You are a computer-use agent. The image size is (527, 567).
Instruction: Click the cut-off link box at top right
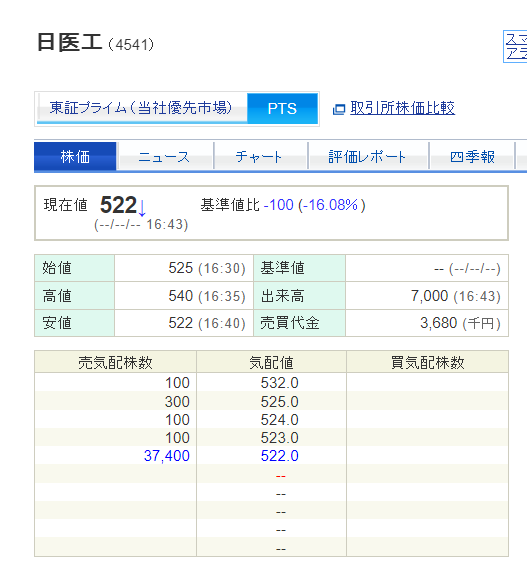click(515, 47)
